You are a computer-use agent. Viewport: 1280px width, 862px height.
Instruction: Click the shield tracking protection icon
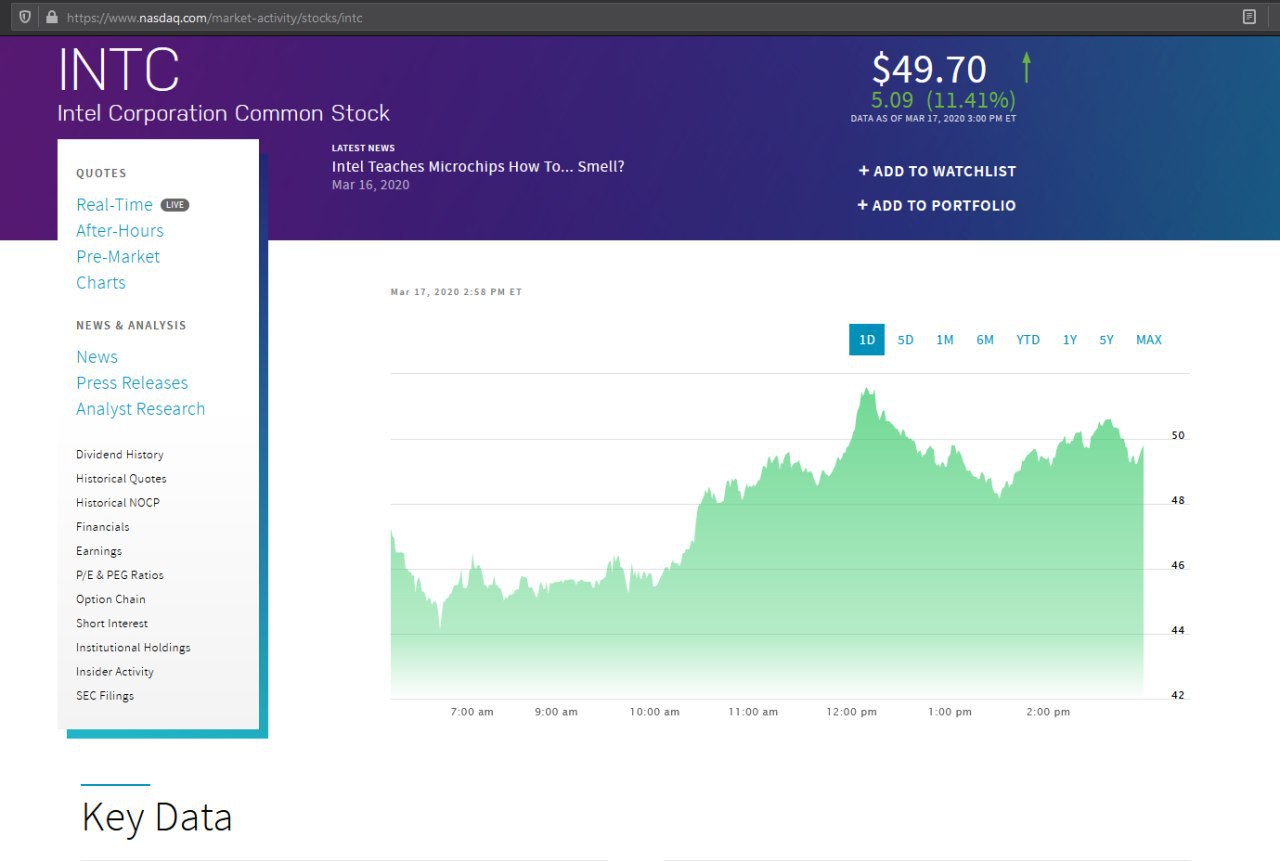[x=25, y=17]
